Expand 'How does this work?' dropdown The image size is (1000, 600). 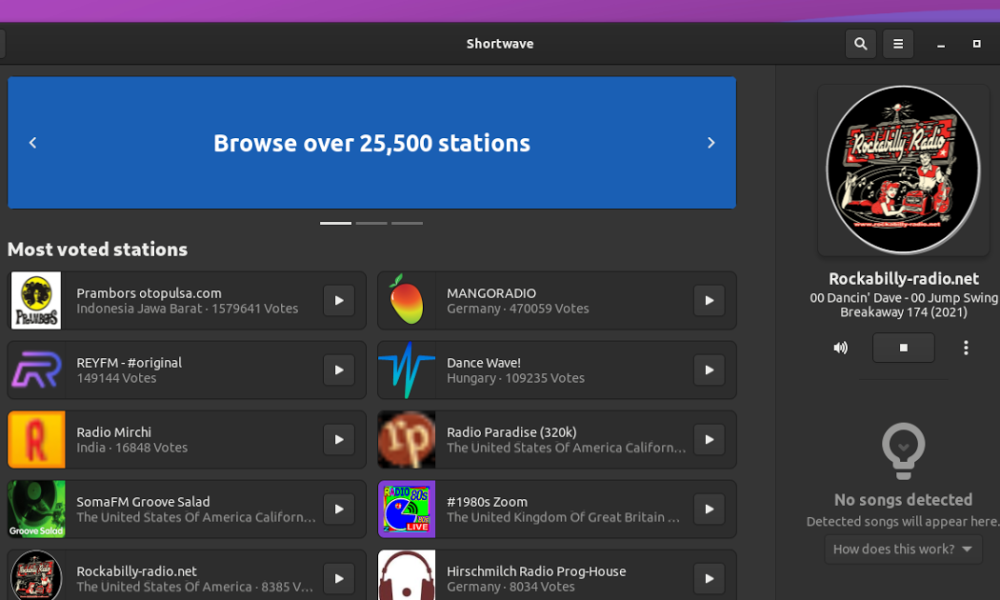click(903, 549)
